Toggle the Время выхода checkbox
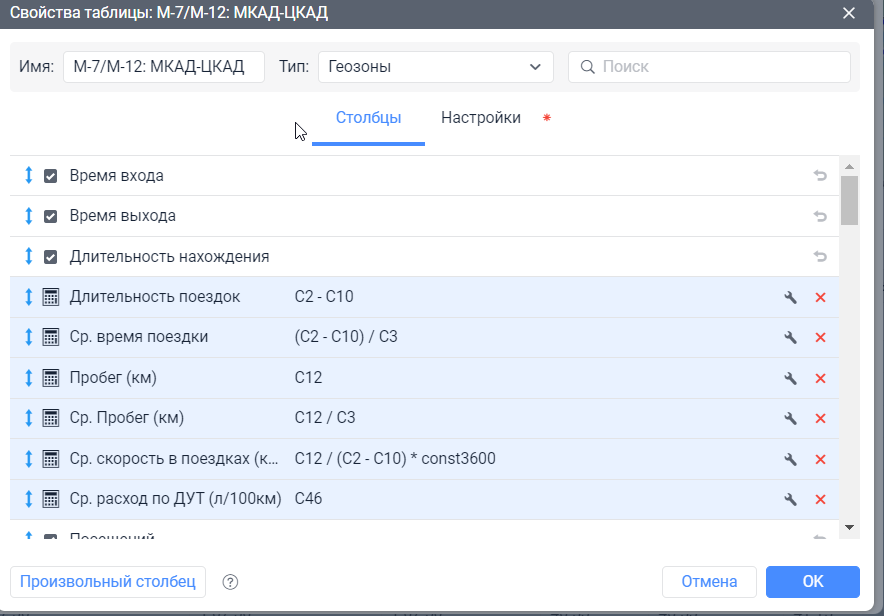 point(51,216)
